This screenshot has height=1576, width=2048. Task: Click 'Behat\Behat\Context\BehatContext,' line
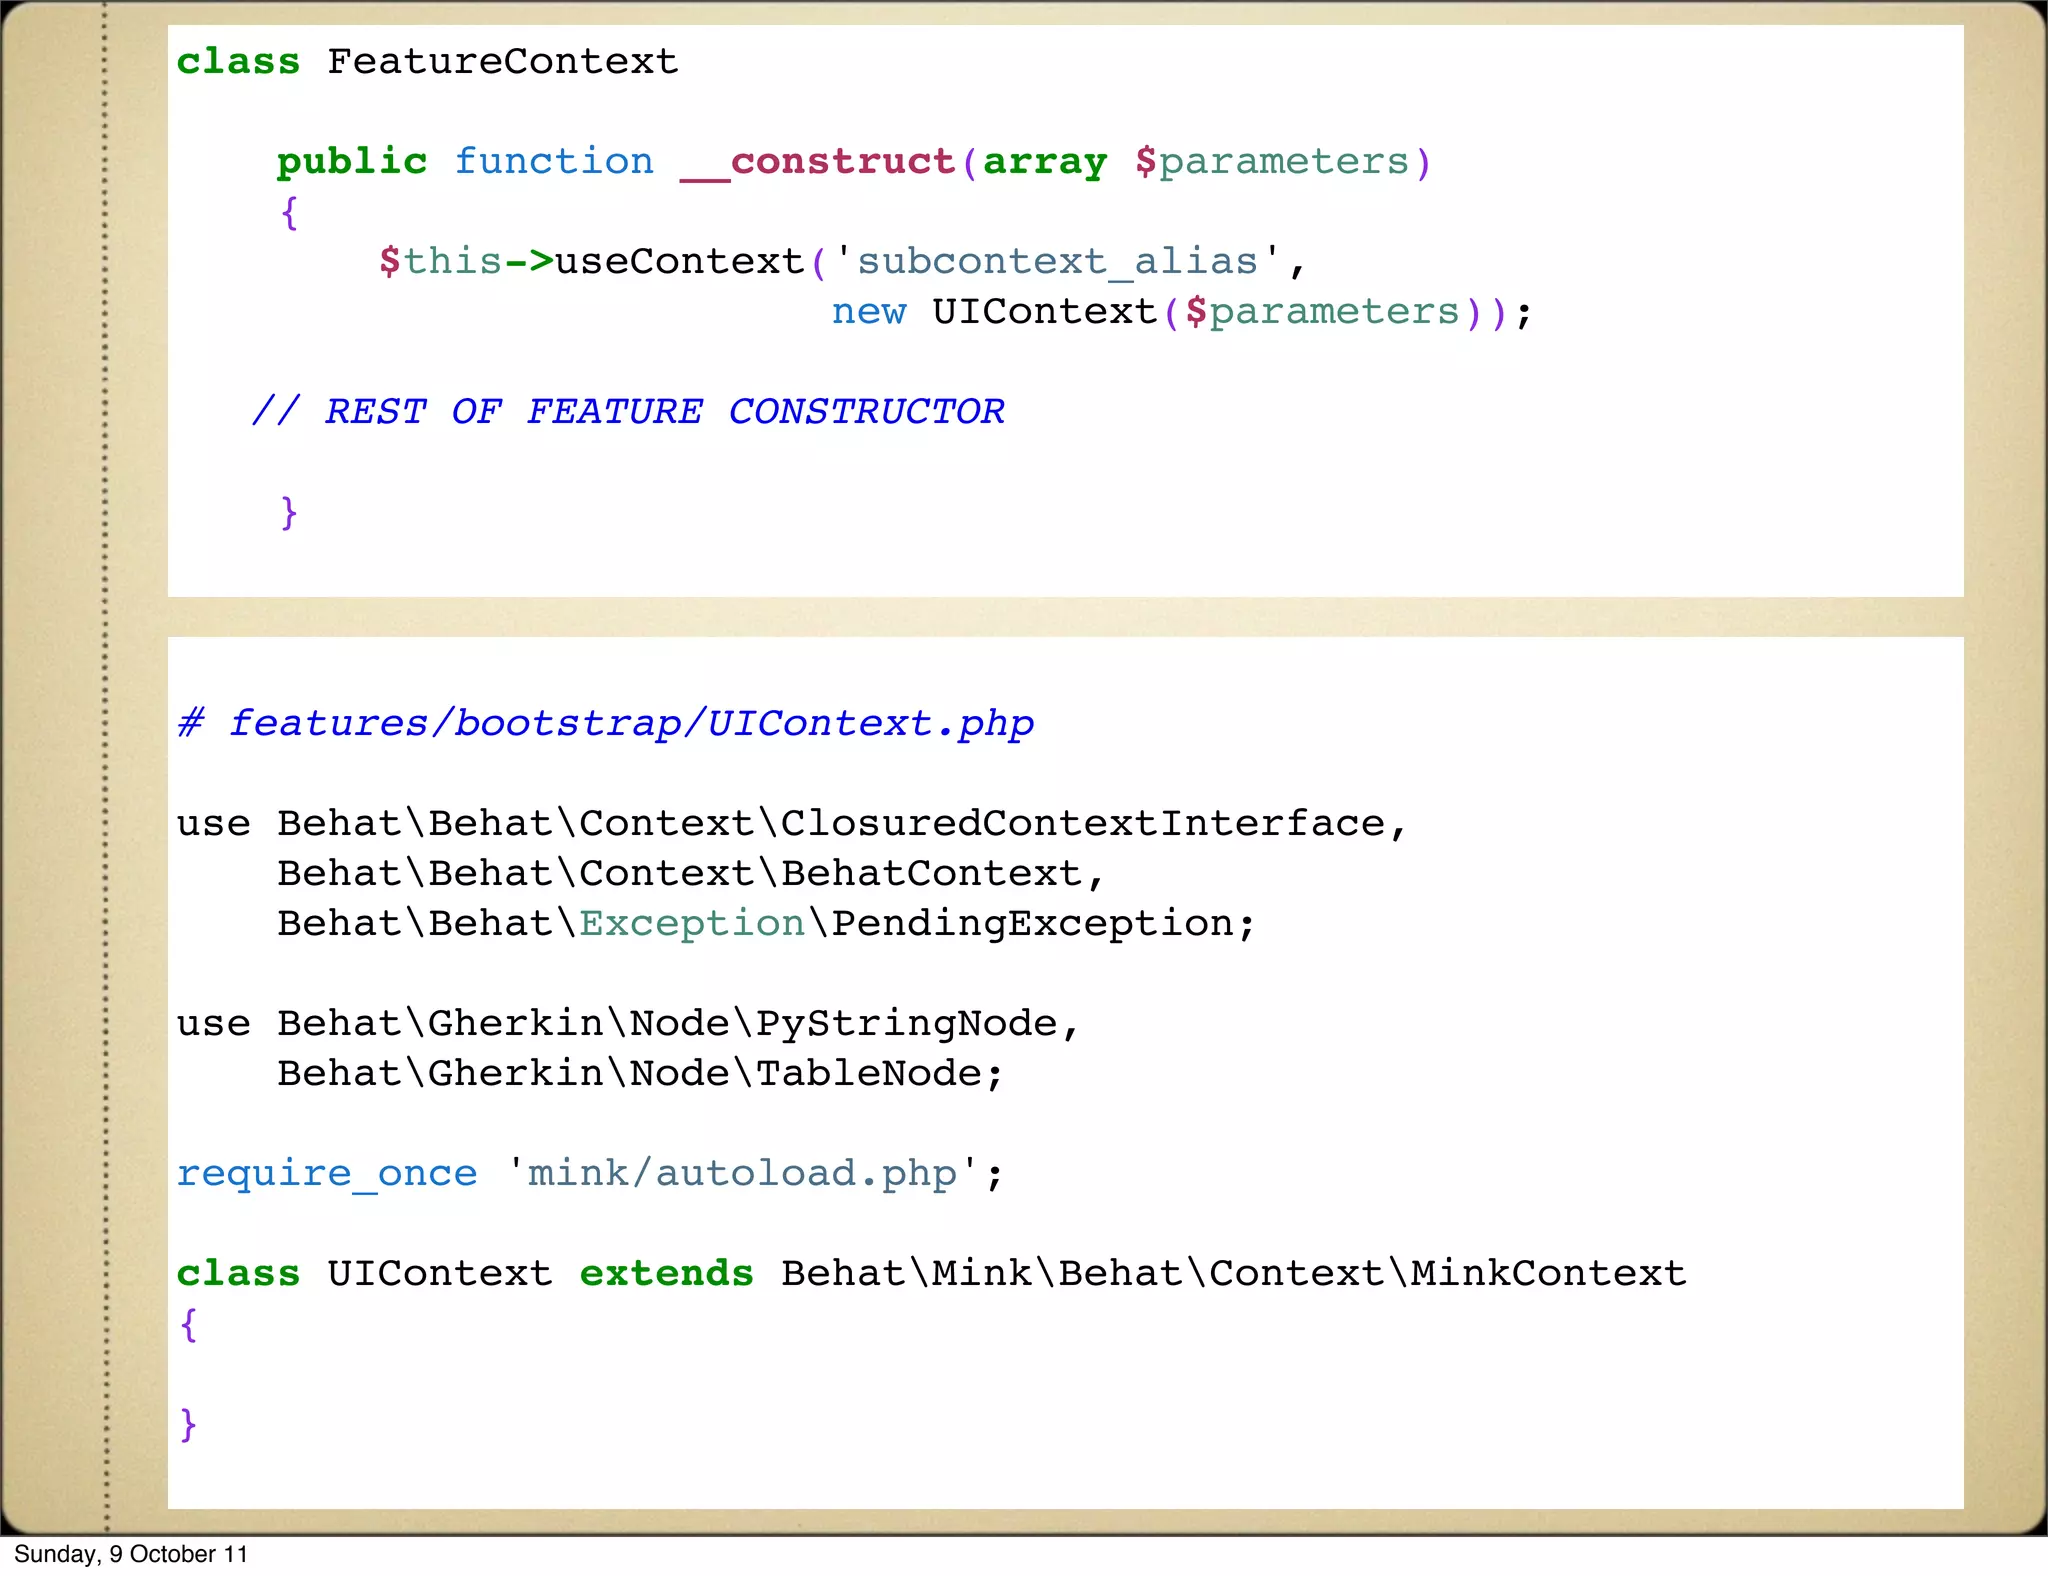coord(691,874)
